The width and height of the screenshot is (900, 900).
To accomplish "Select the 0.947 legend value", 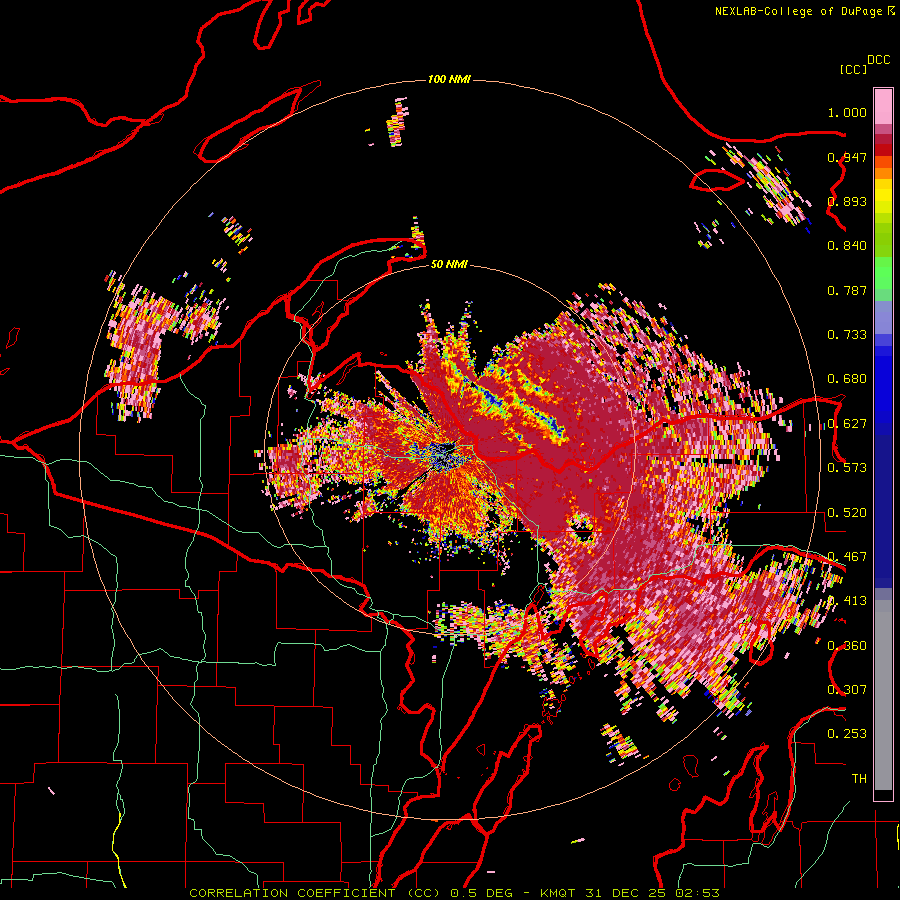I will [x=847, y=157].
